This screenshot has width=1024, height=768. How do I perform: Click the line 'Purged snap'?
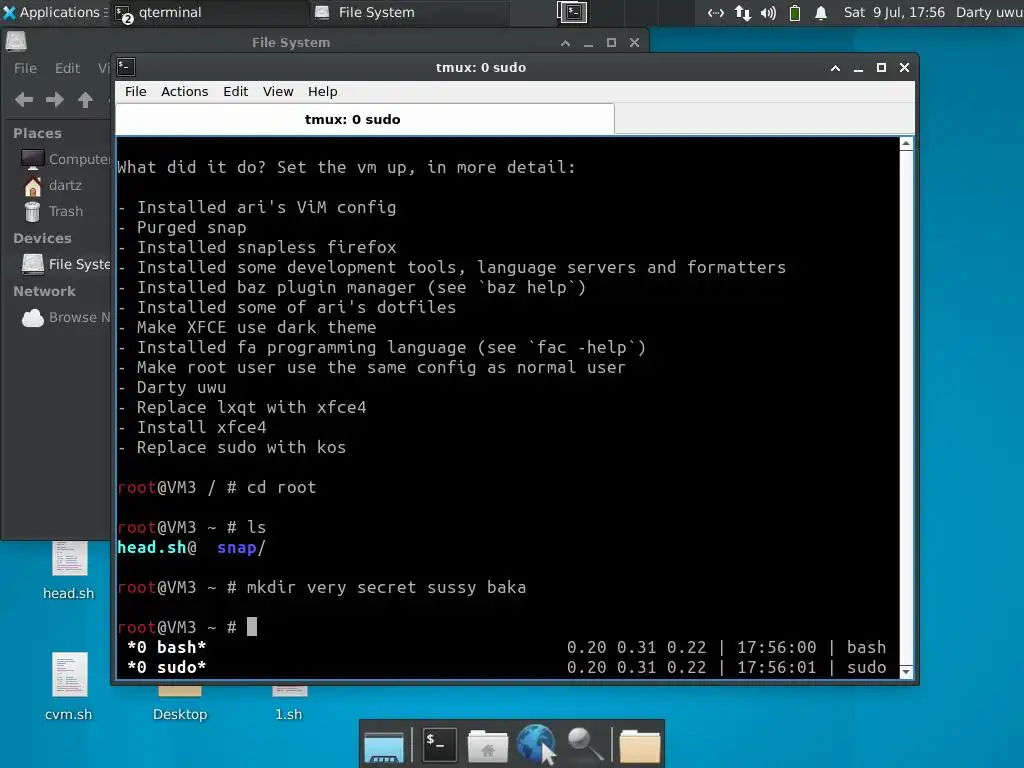point(182,227)
